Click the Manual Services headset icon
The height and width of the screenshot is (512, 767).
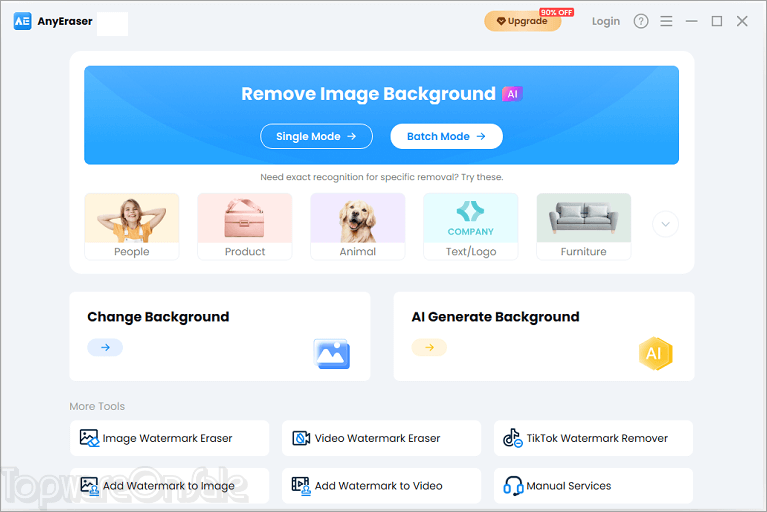pos(513,486)
